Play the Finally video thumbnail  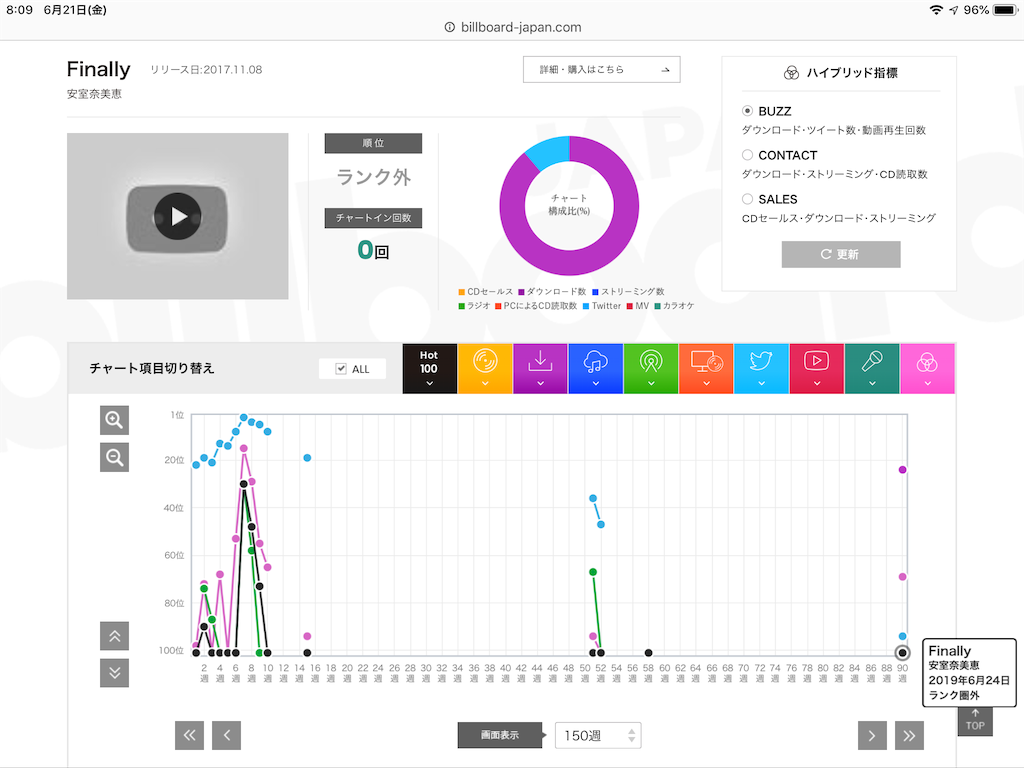coord(178,216)
